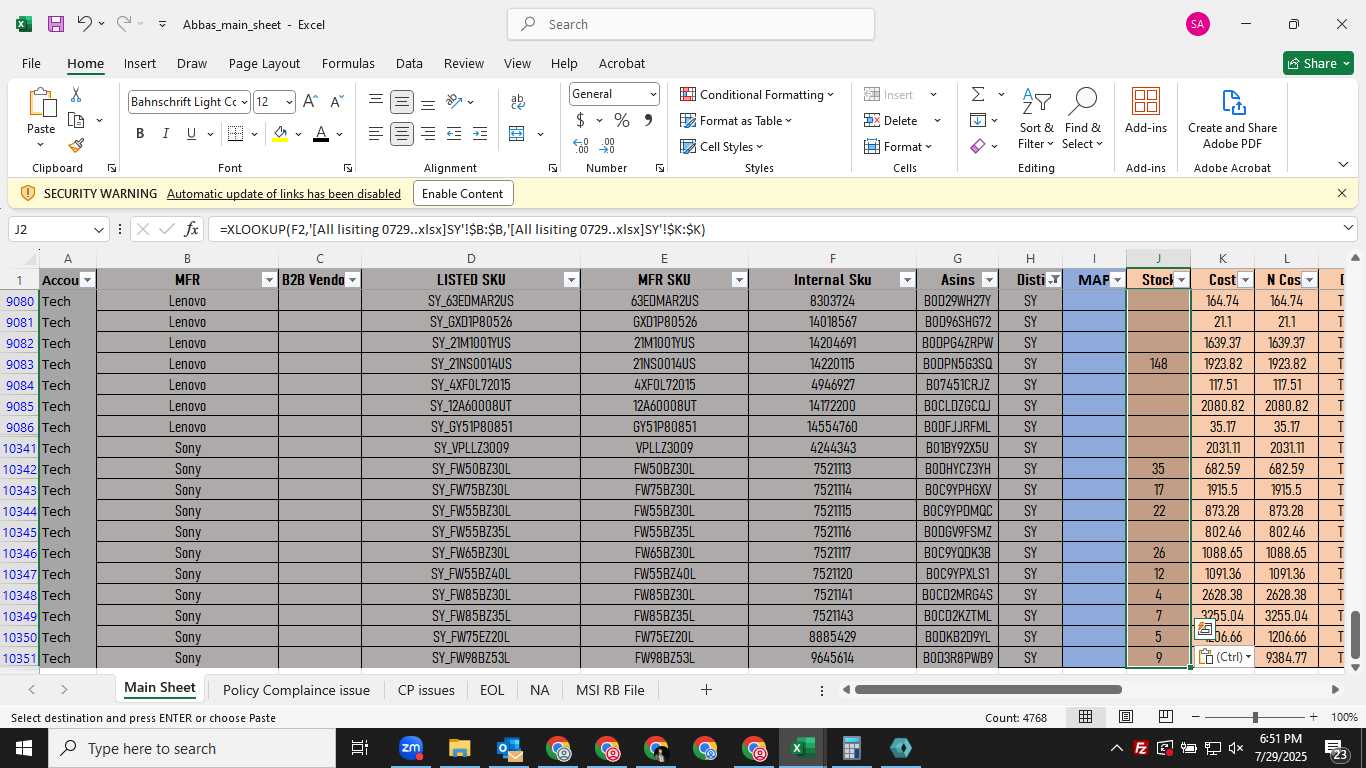Image resolution: width=1366 pixels, height=768 pixels.
Task: Open the General number format dropdown
Action: [653, 94]
